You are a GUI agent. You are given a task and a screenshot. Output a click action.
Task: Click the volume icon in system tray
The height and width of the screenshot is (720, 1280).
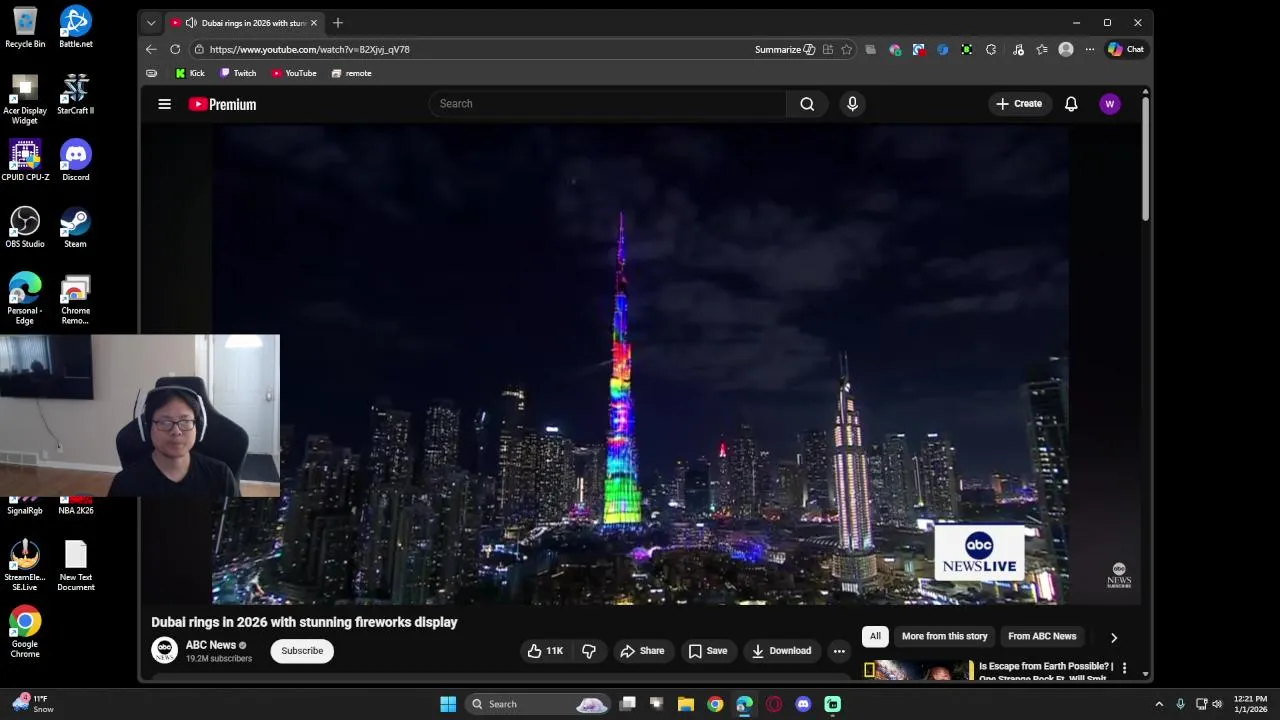(x=1217, y=704)
